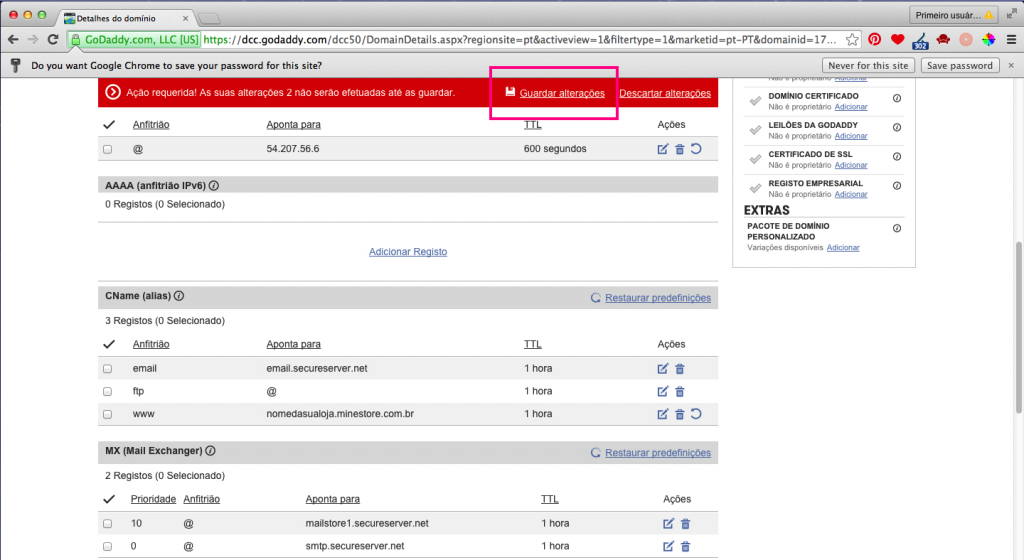
Task: Click Save password button
Action: click(x=959, y=65)
